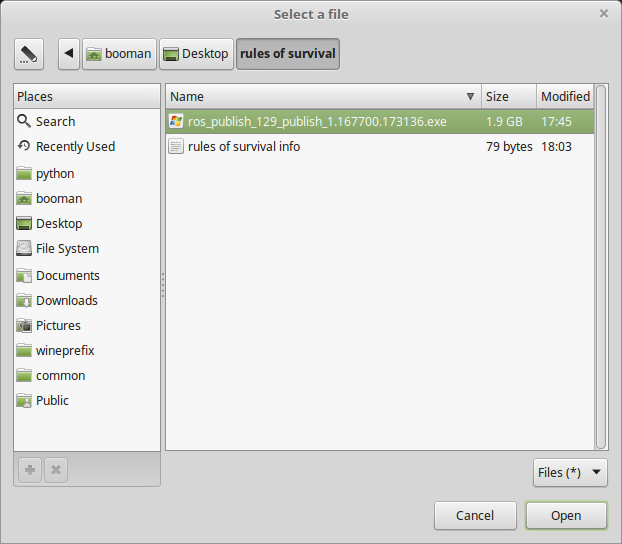Click the clock icon next to Recently Used
Screen dimensions: 622x544
tap(24, 146)
